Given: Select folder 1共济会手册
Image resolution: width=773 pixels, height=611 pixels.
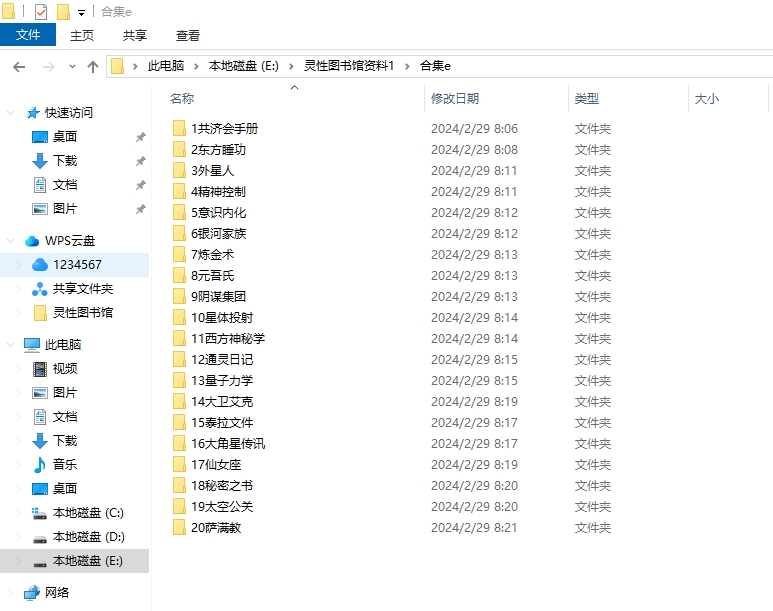Looking at the screenshot, I should pyautogui.click(x=224, y=129).
